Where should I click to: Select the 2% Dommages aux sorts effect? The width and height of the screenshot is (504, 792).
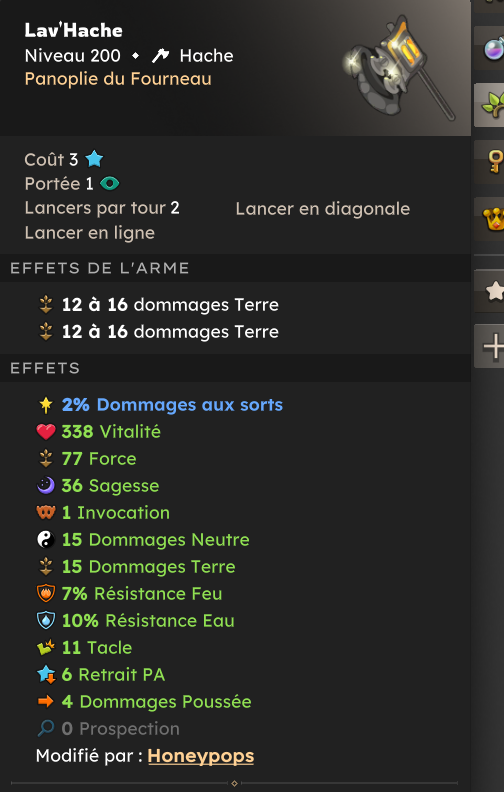(x=172, y=405)
